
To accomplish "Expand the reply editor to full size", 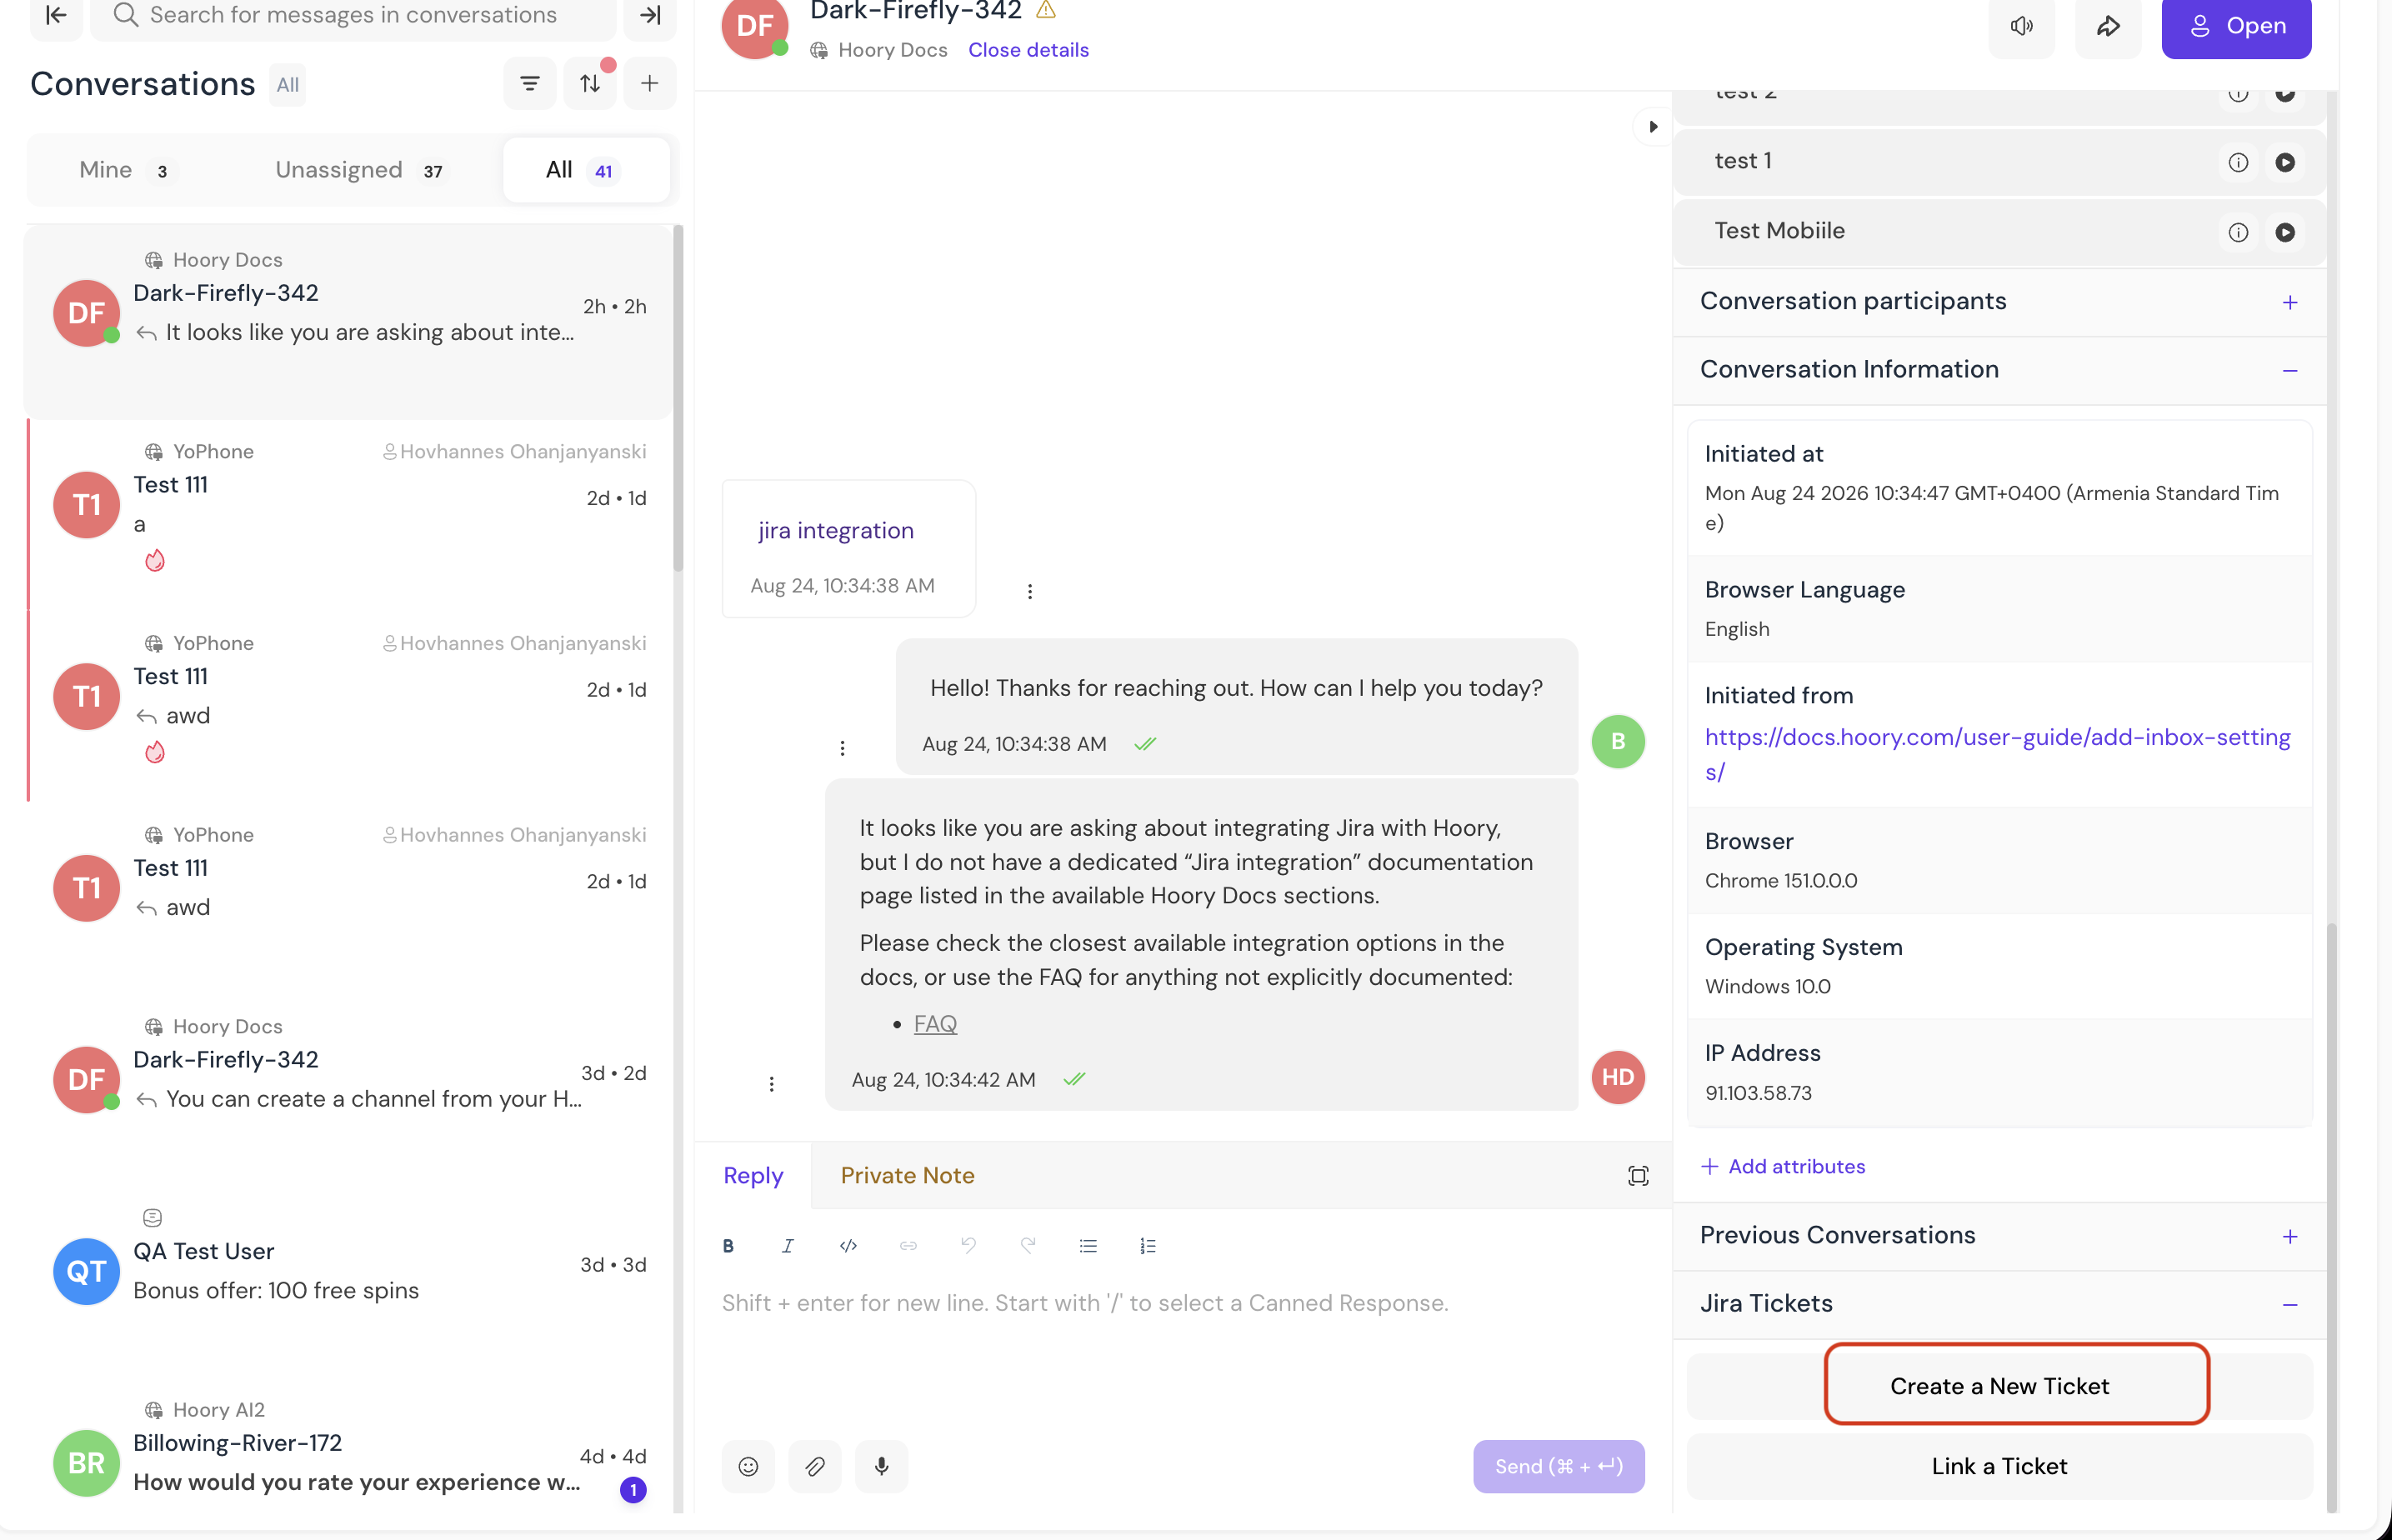I will [1638, 1176].
